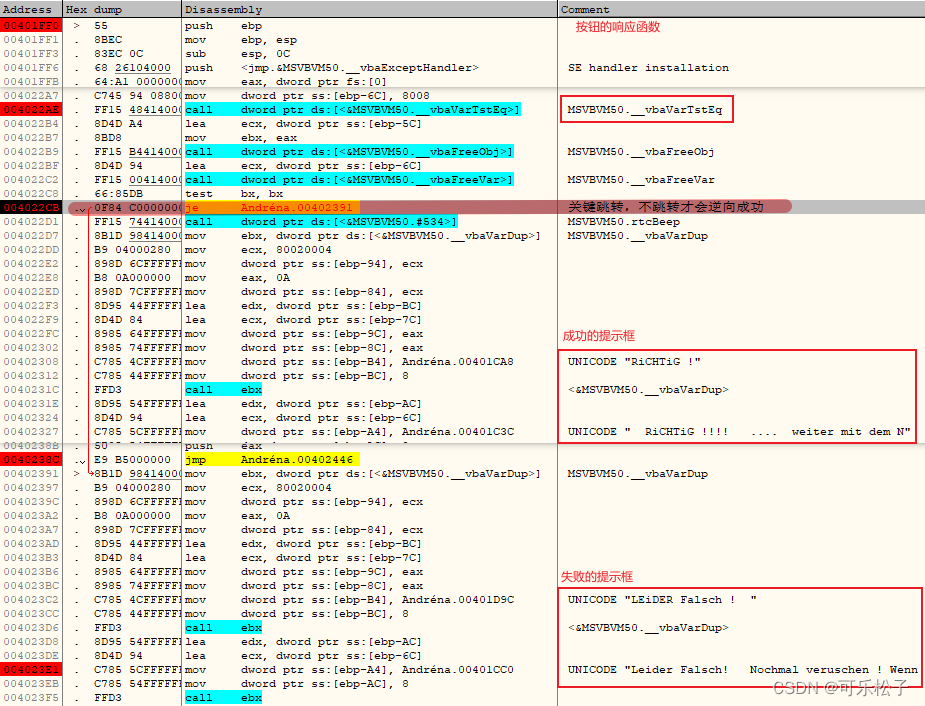
Task: Click the Address column header
Action: tap(28, 8)
